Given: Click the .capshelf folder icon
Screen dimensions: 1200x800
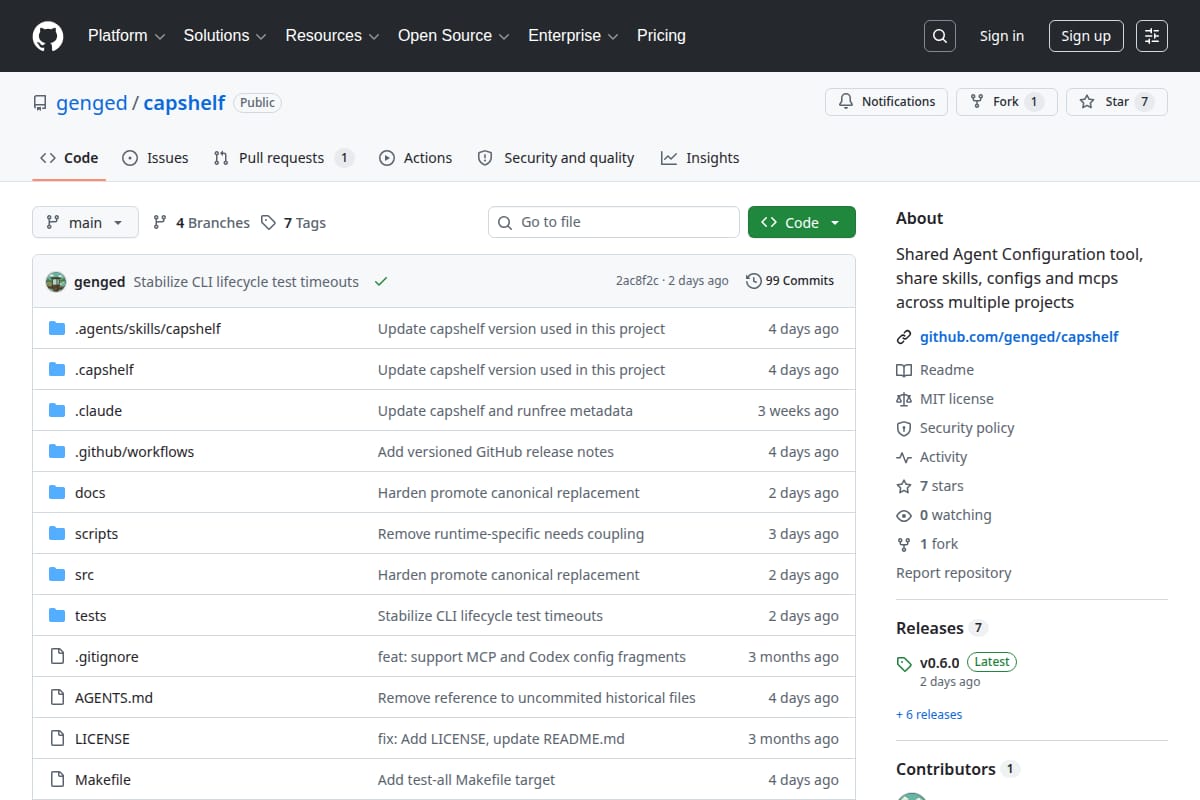Looking at the screenshot, I should pos(57,369).
